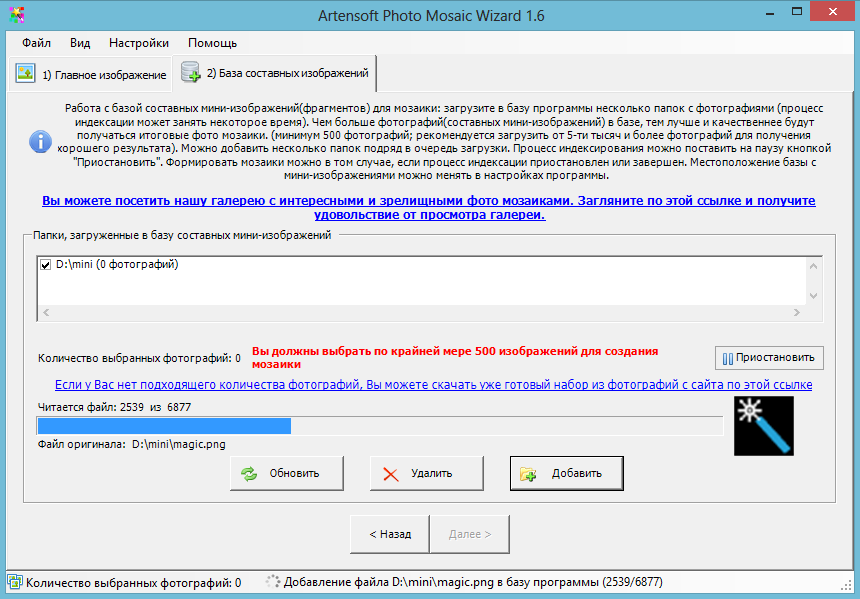Click the folder list left scroll arrow

coord(46,313)
